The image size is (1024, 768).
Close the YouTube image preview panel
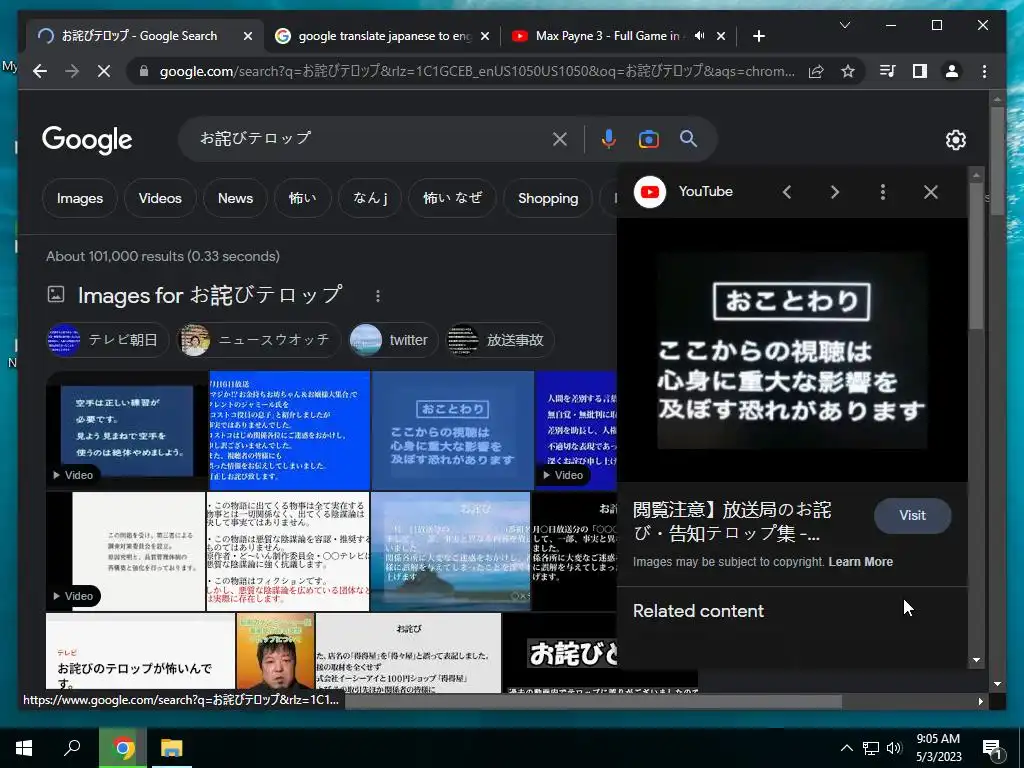931,191
